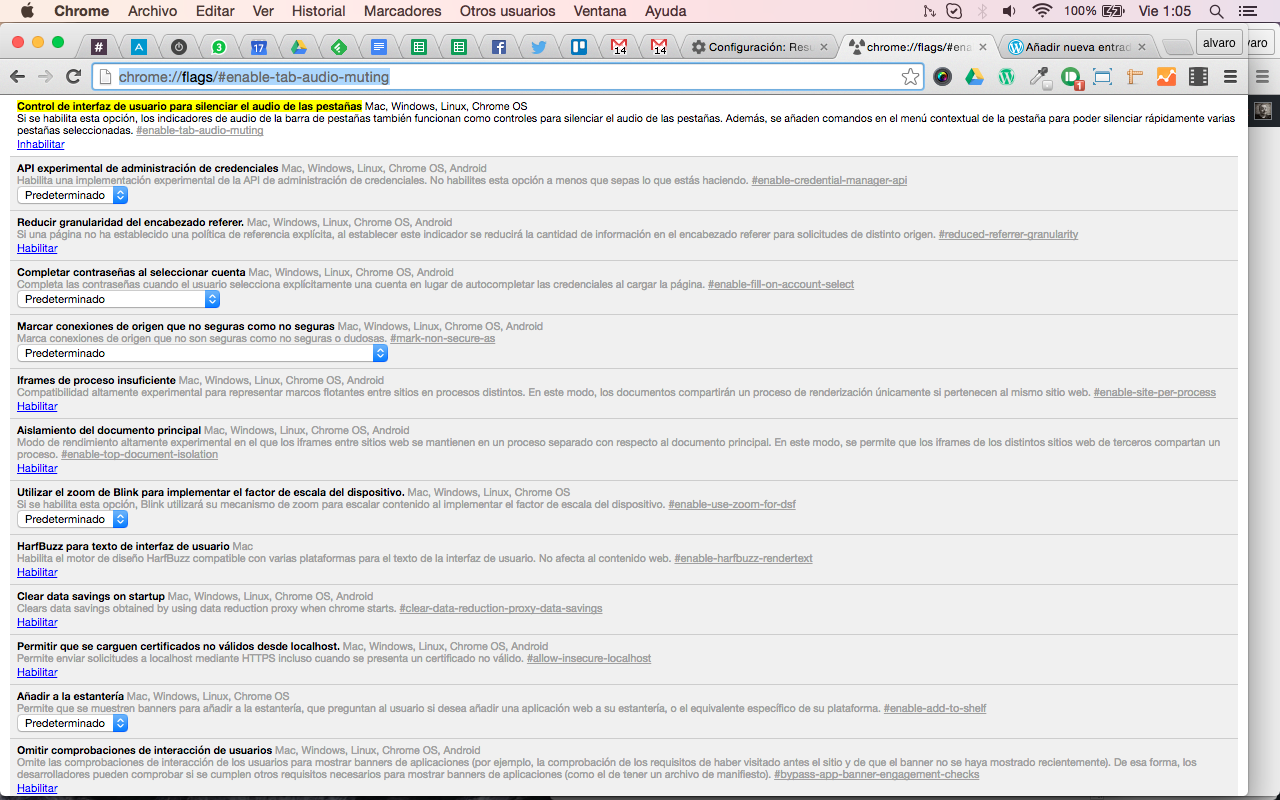1280x800 pixels.
Task: Open the Google Drive extension in toolbar
Action: pos(974,77)
